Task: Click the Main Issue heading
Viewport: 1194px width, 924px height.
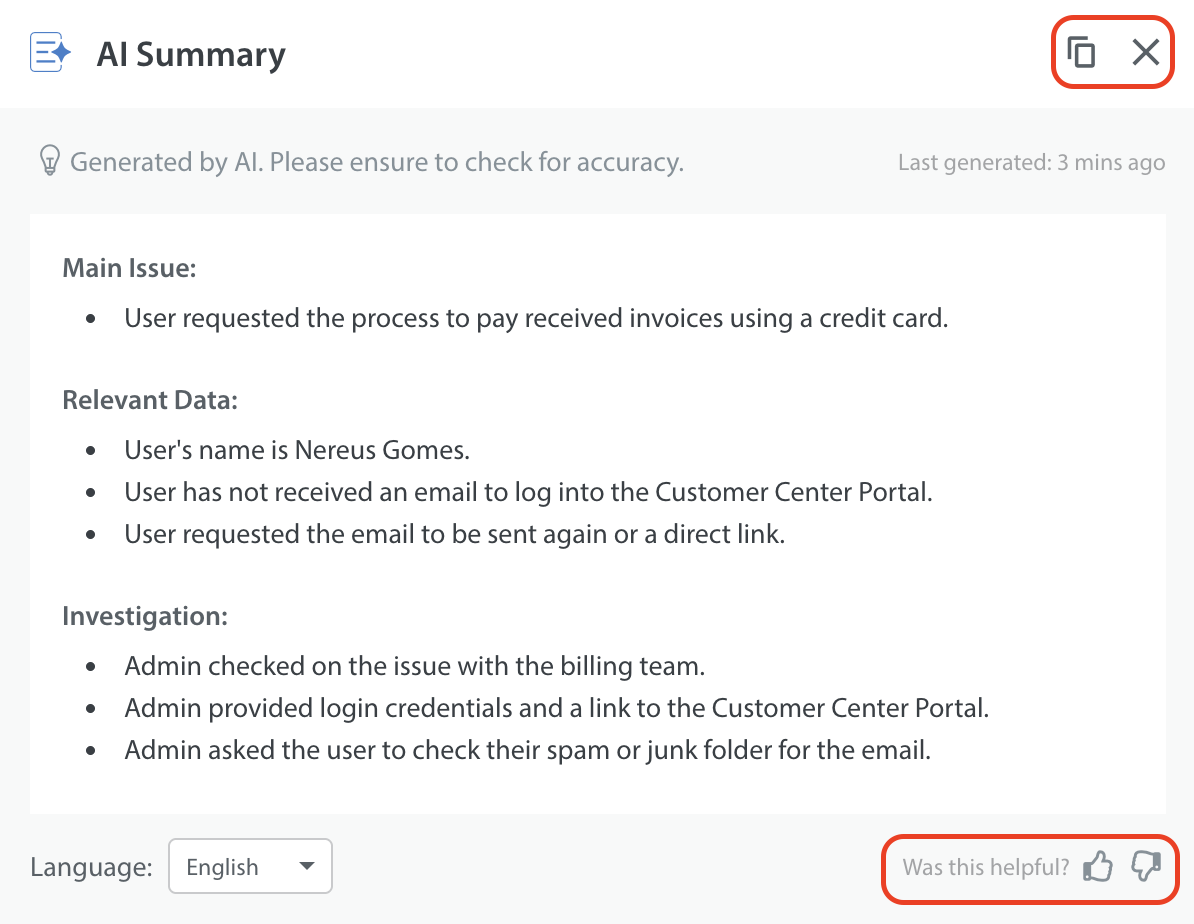Action: click(x=129, y=268)
